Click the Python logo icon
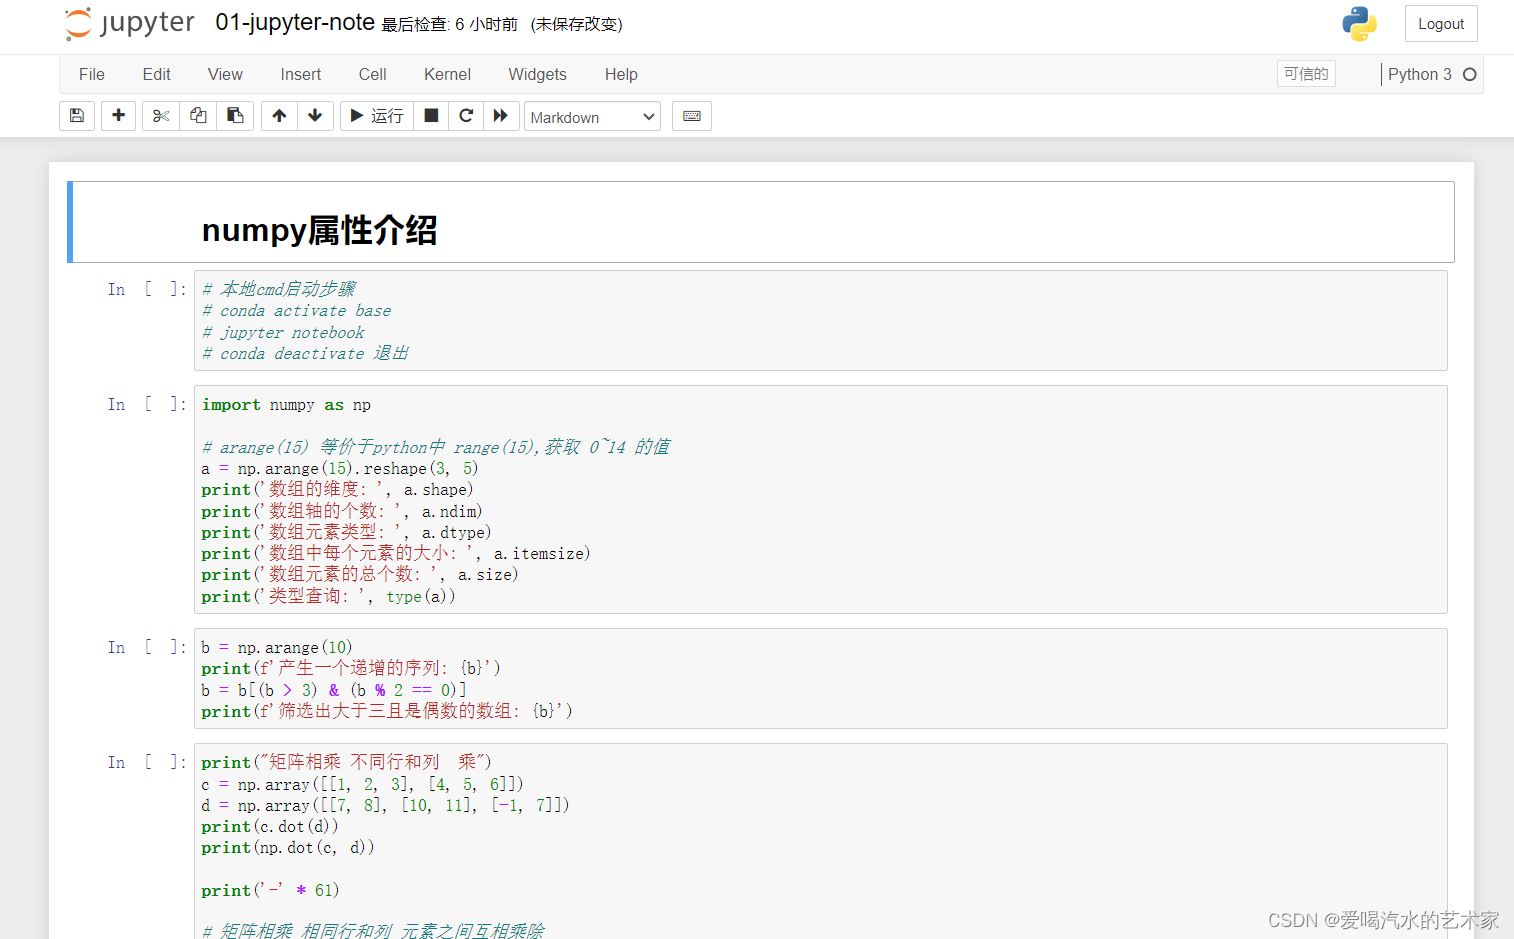The width and height of the screenshot is (1514, 939). [1359, 24]
